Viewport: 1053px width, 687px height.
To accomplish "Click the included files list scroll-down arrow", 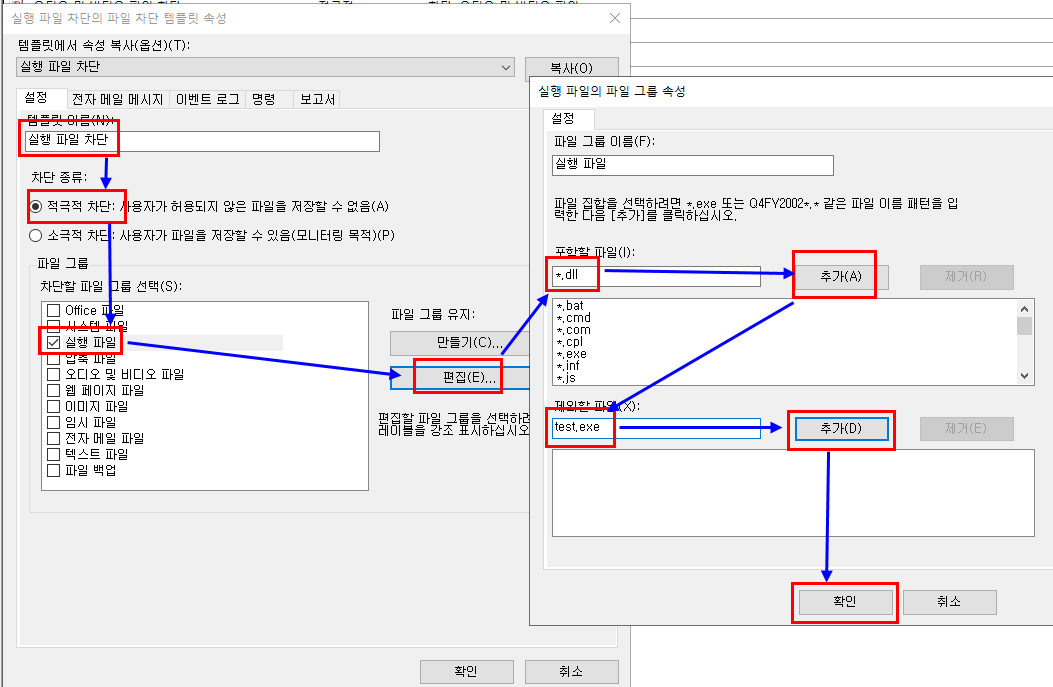I will 1024,376.
